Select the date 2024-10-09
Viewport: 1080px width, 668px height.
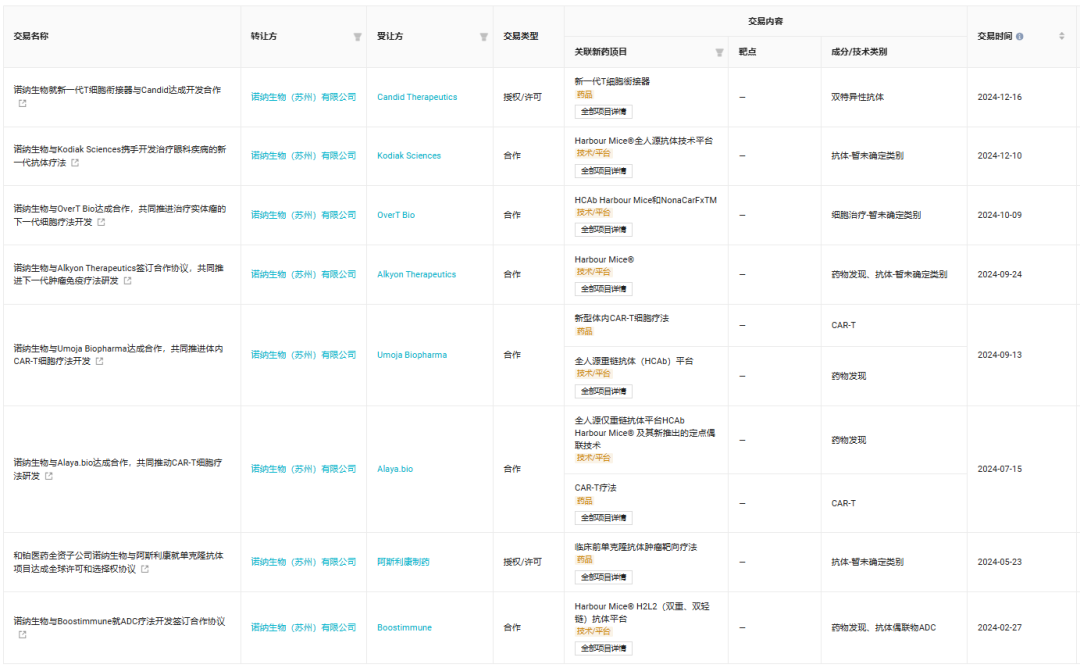click(999, 215)
